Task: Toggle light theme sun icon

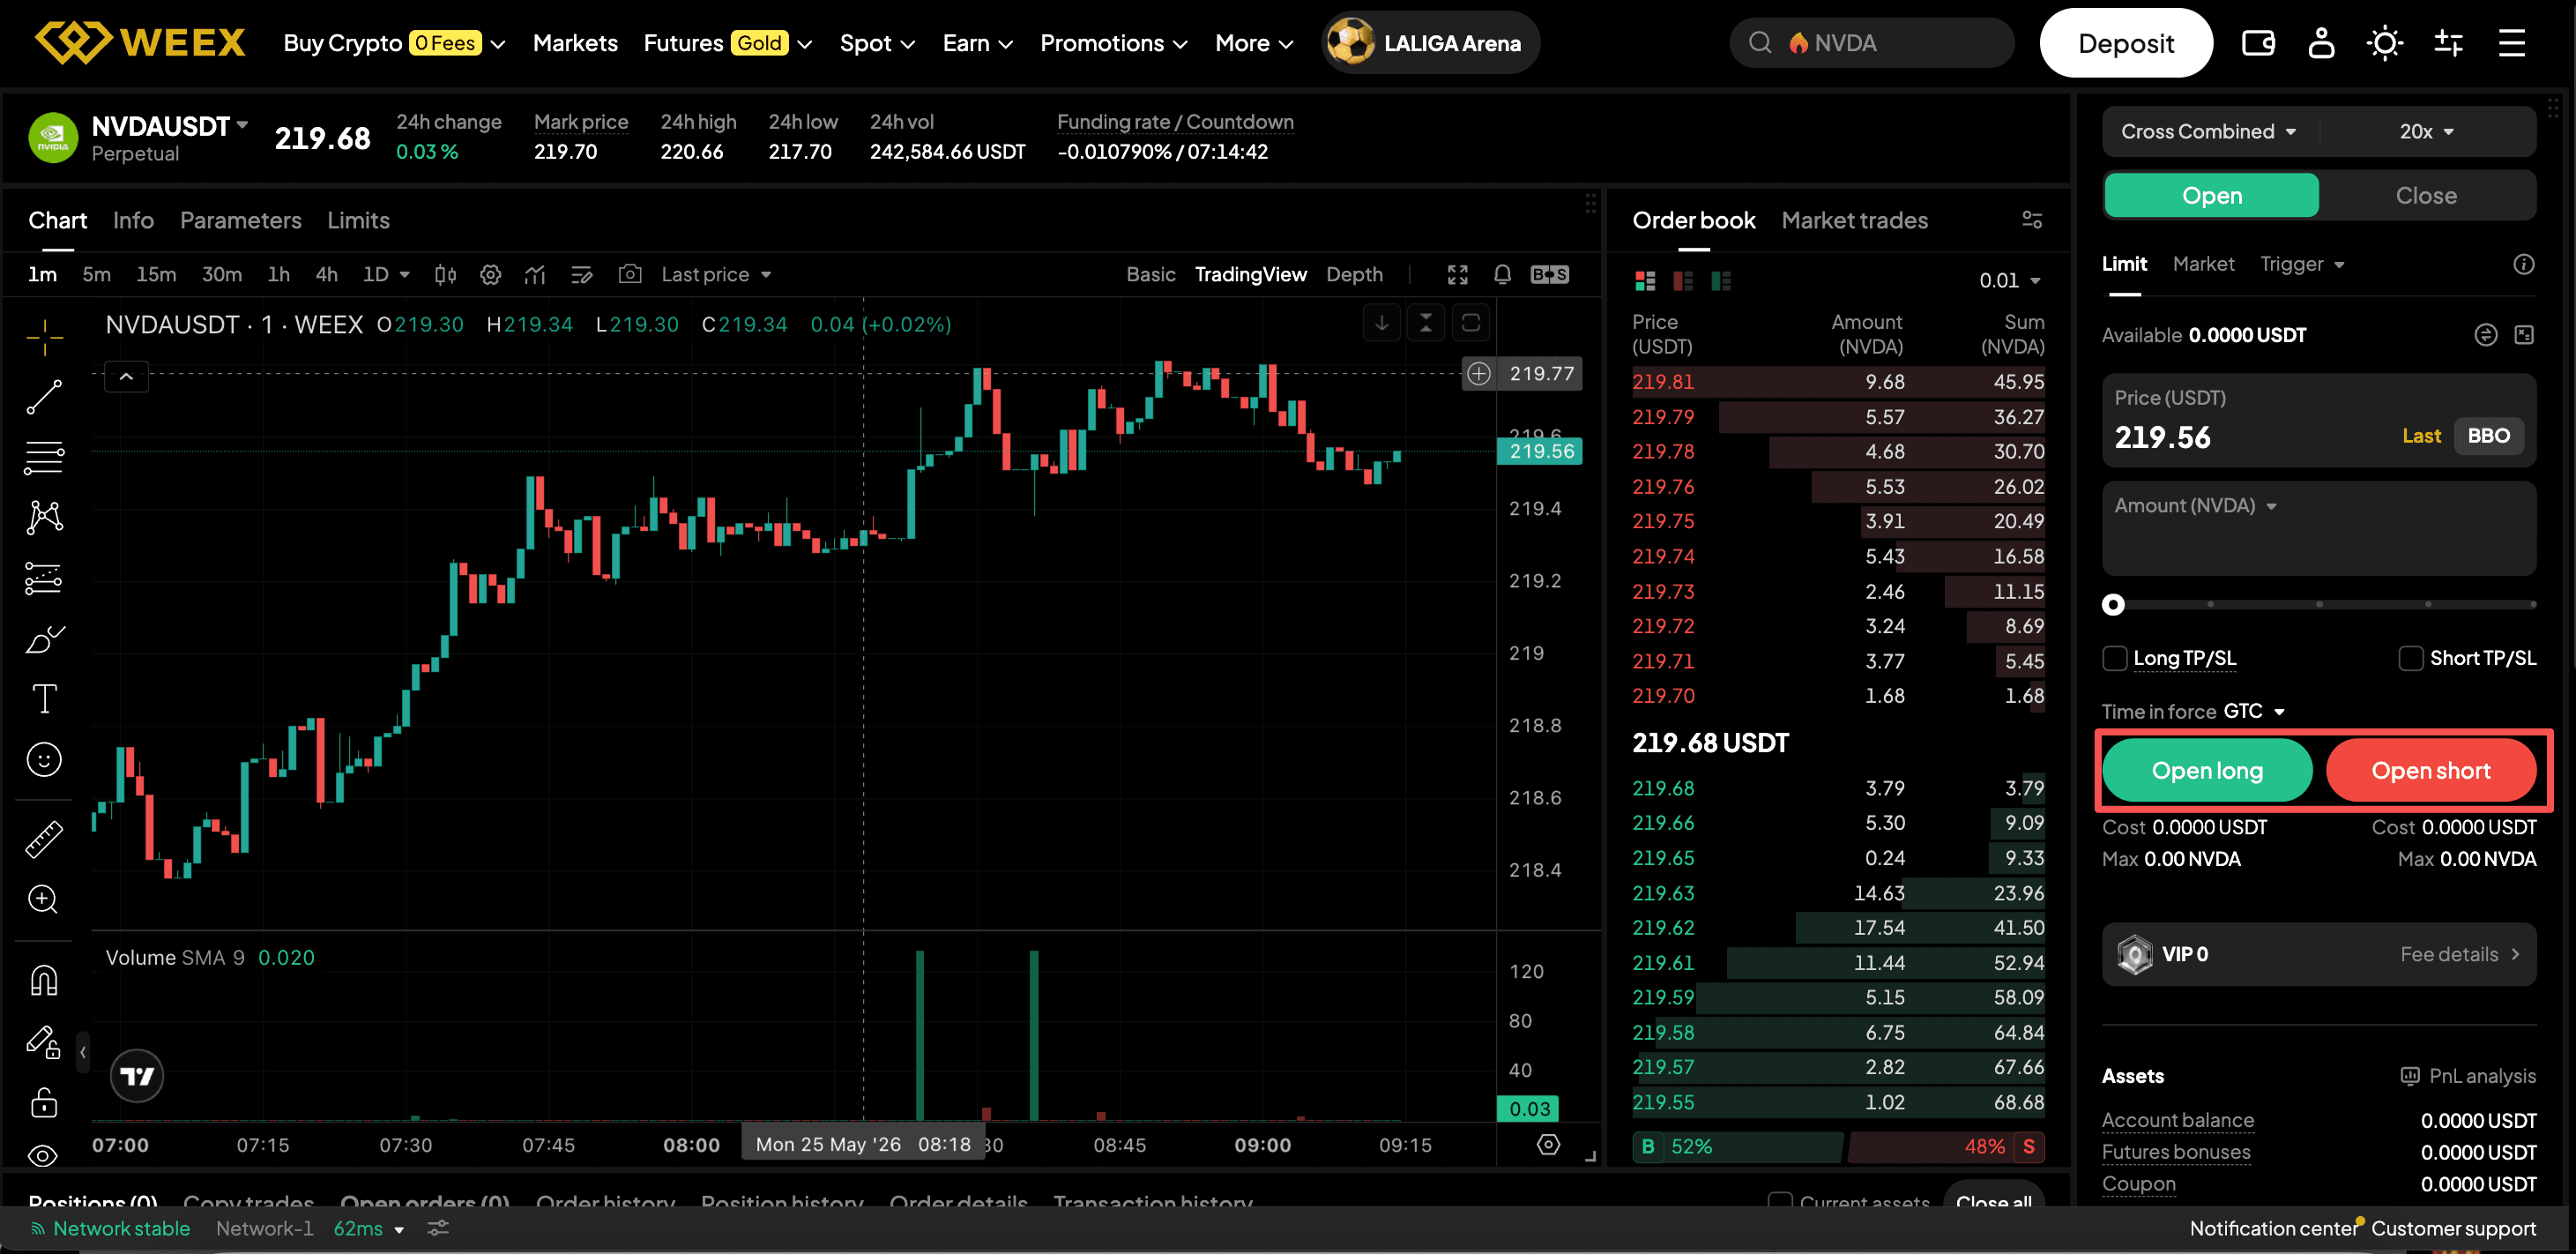Action: pyautogui.click(x=2385, y=43)
